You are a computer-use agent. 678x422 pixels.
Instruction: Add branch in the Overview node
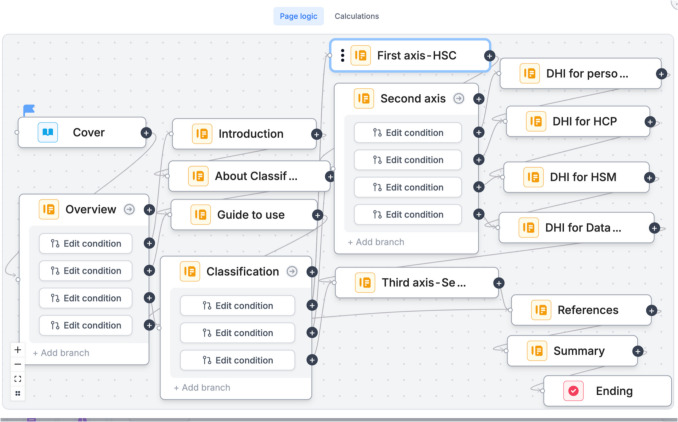[x=61, y=353]
